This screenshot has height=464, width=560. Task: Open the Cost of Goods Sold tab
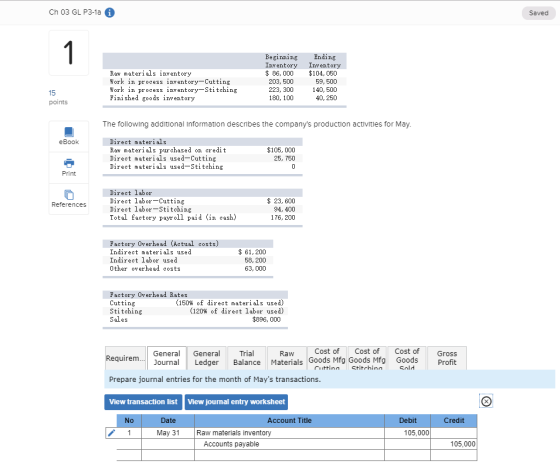[407, 358]
